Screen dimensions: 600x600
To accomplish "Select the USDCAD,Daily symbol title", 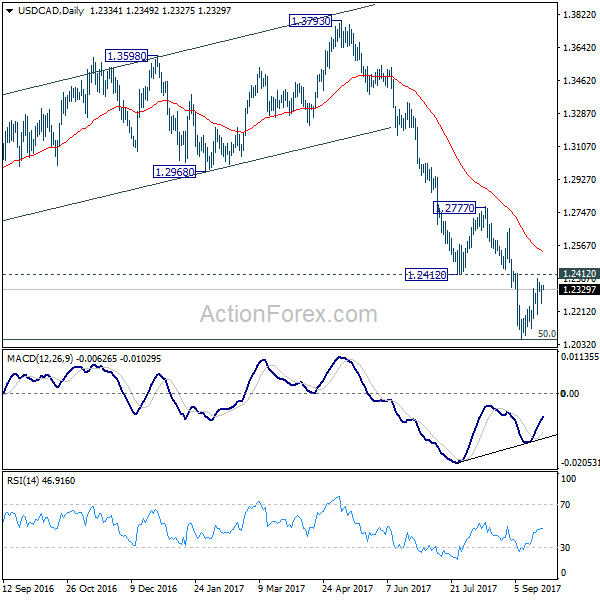I will tap(51, 11).
